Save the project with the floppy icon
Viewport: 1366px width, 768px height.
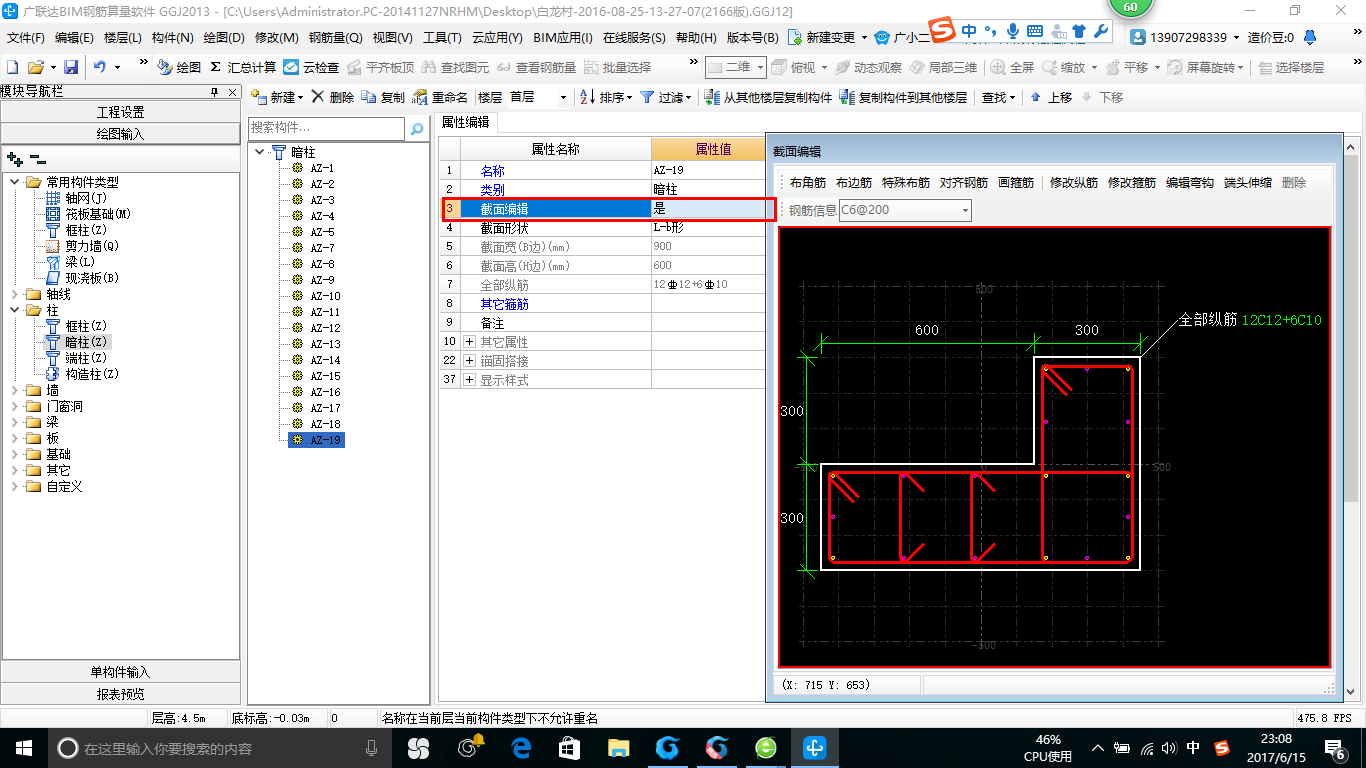[71, 67]
